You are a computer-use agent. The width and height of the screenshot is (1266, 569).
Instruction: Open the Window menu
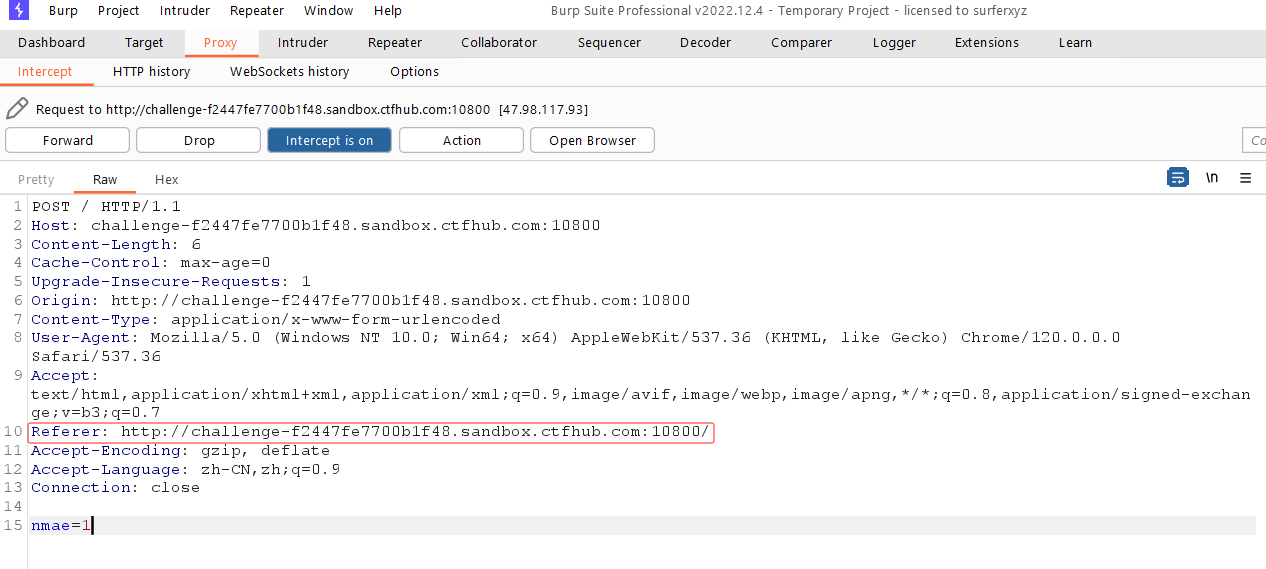coord(329,11)
